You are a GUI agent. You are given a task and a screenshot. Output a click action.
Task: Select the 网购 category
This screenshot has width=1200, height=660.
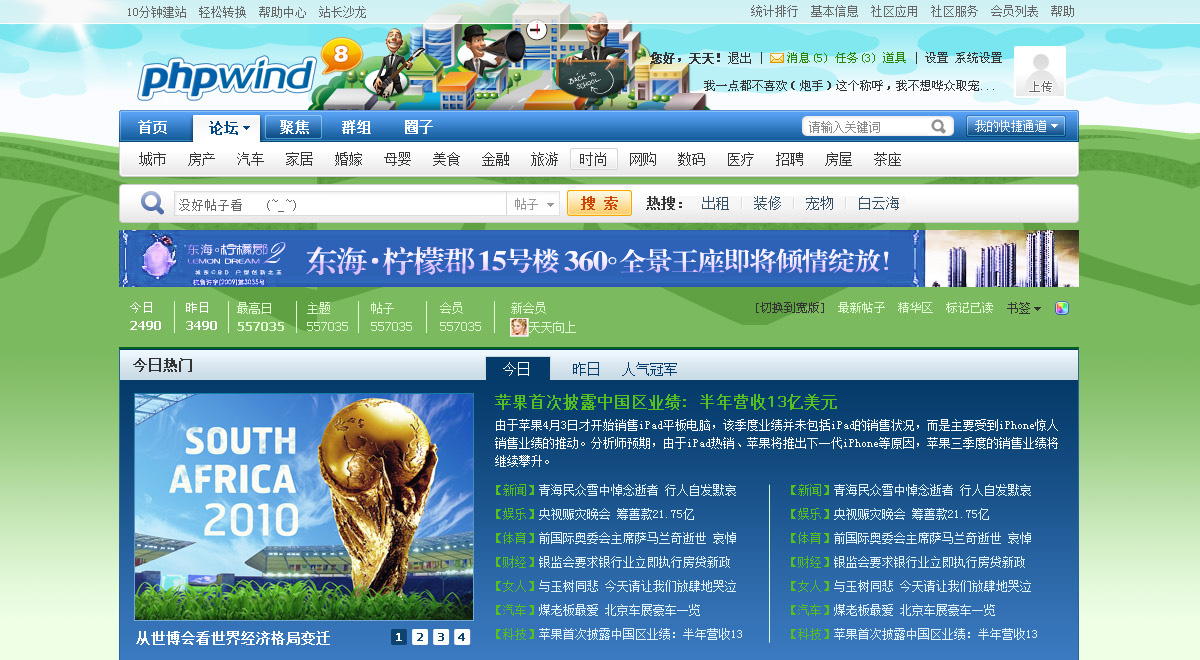tap(643, 160)
